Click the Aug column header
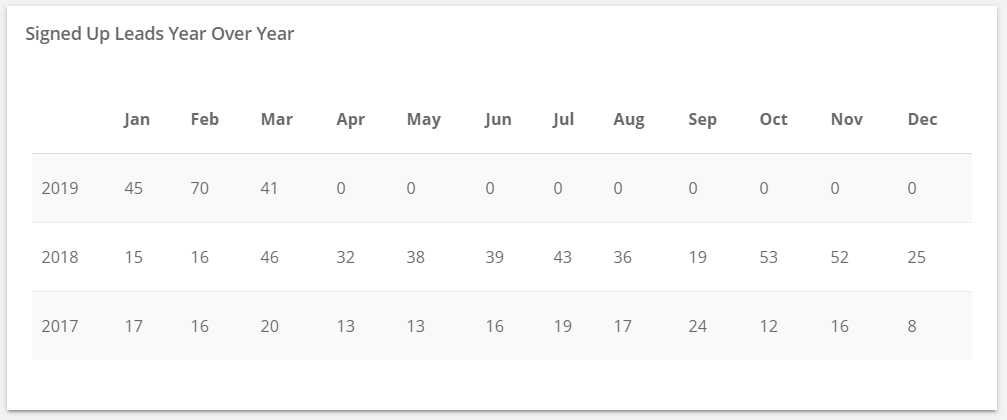Image resolution: width=1007 pixels, height=420 pixels. click(629, 119)
